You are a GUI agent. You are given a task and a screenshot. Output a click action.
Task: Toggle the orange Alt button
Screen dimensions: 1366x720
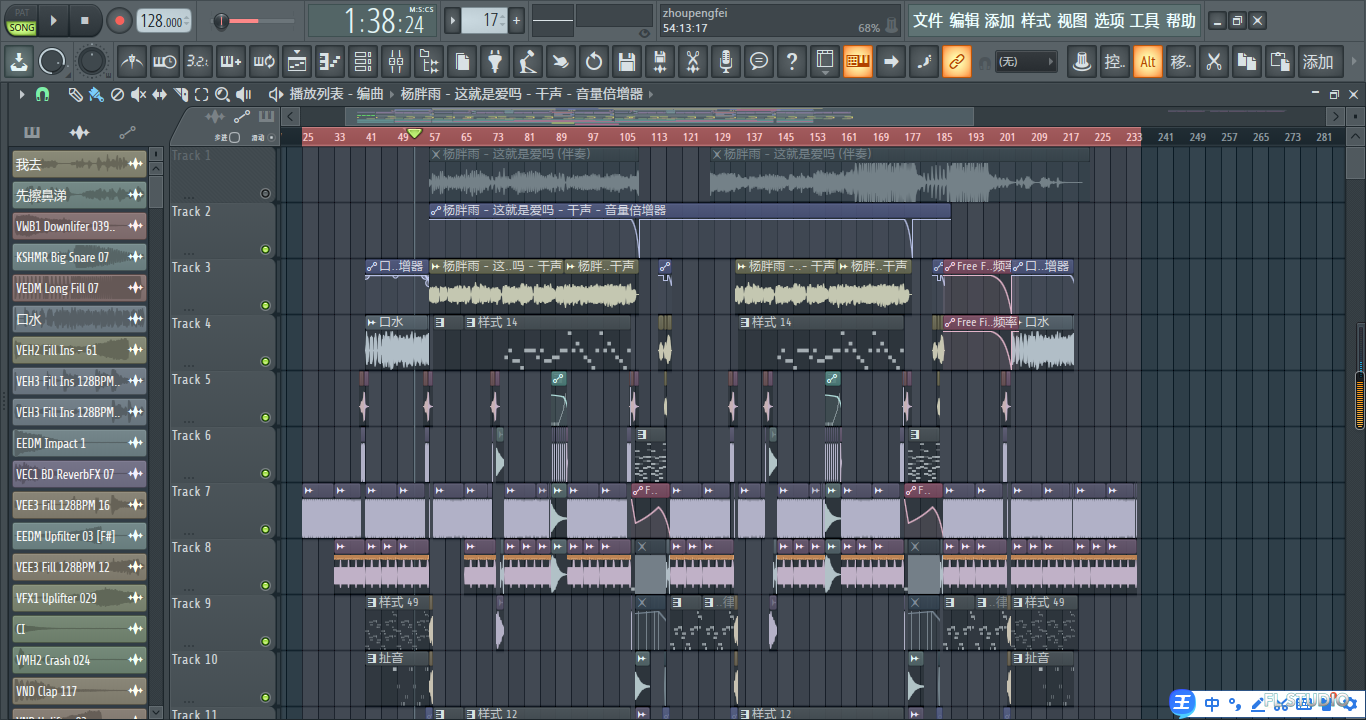[1148, 62]
